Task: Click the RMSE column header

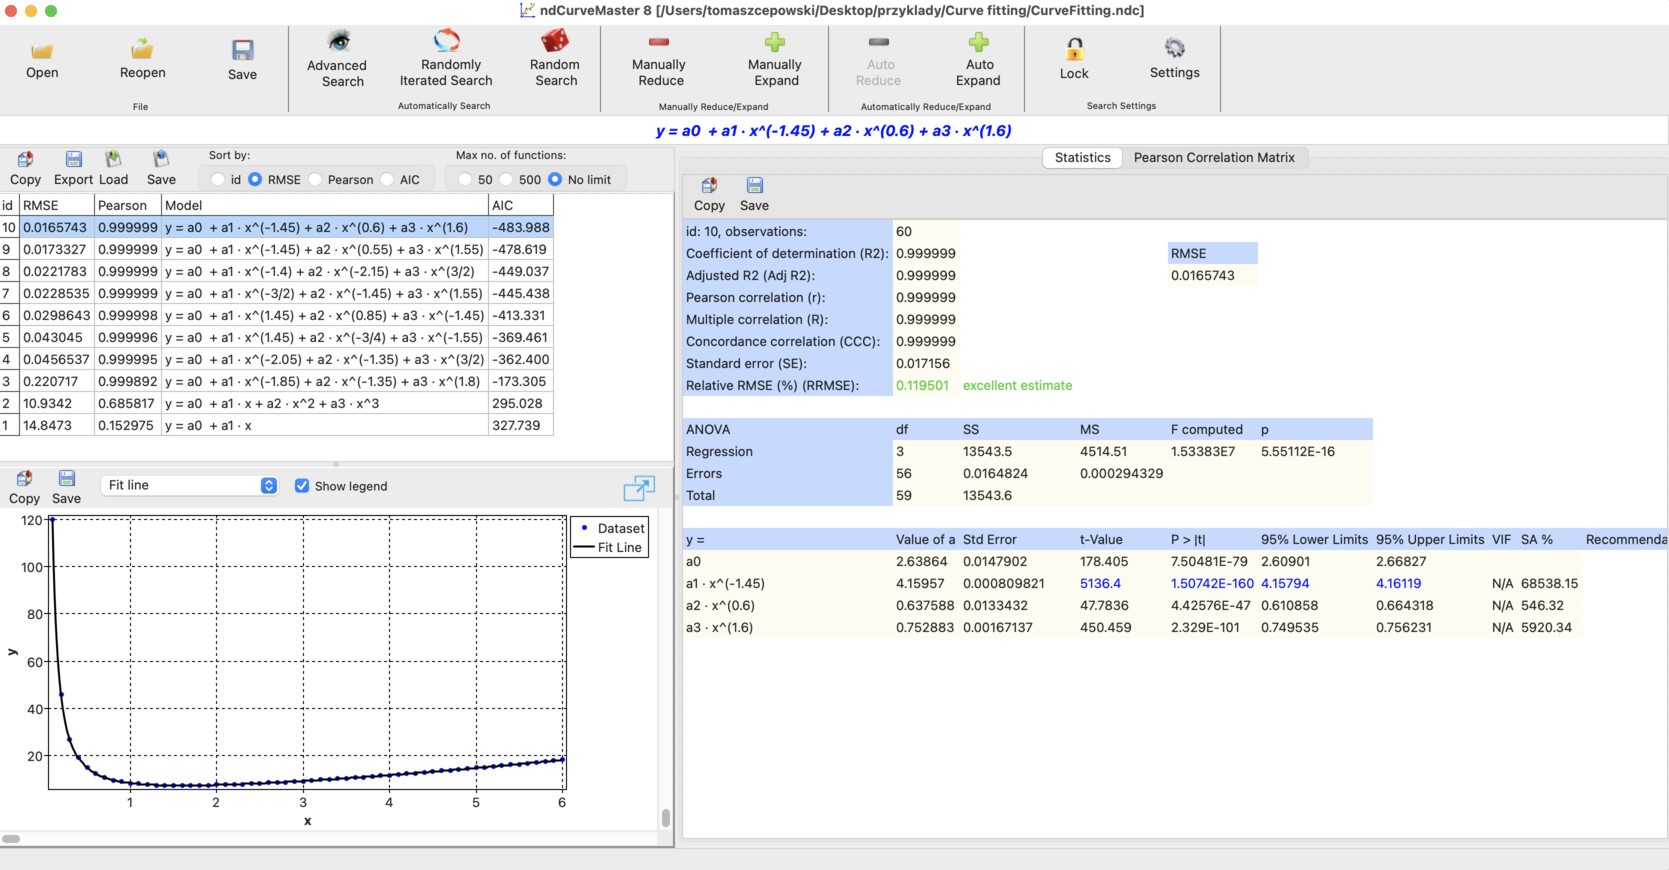Action: point(57,205)
